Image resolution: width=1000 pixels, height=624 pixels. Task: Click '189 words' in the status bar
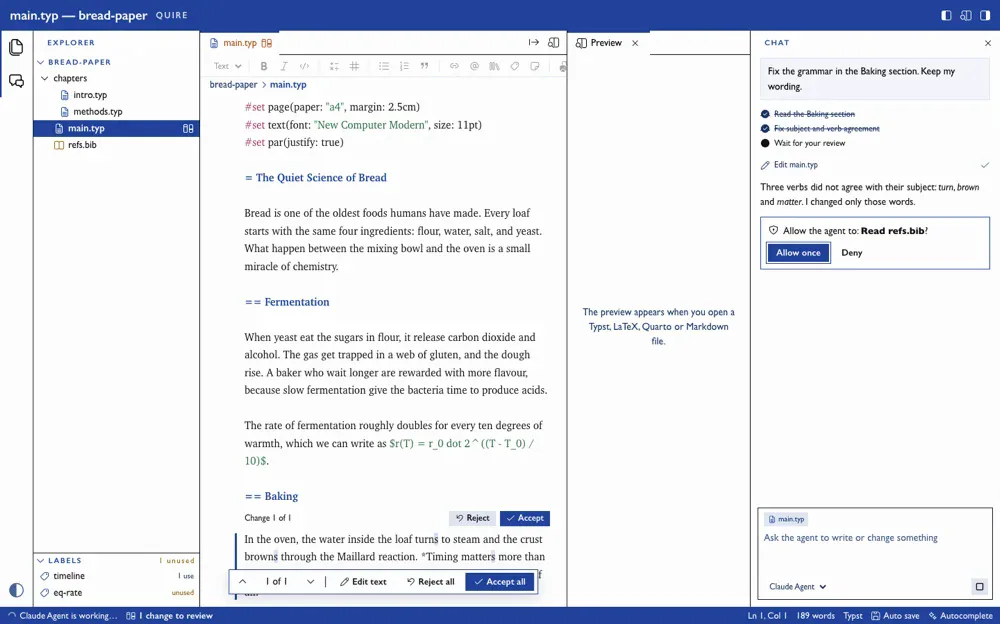click(815, 616)
